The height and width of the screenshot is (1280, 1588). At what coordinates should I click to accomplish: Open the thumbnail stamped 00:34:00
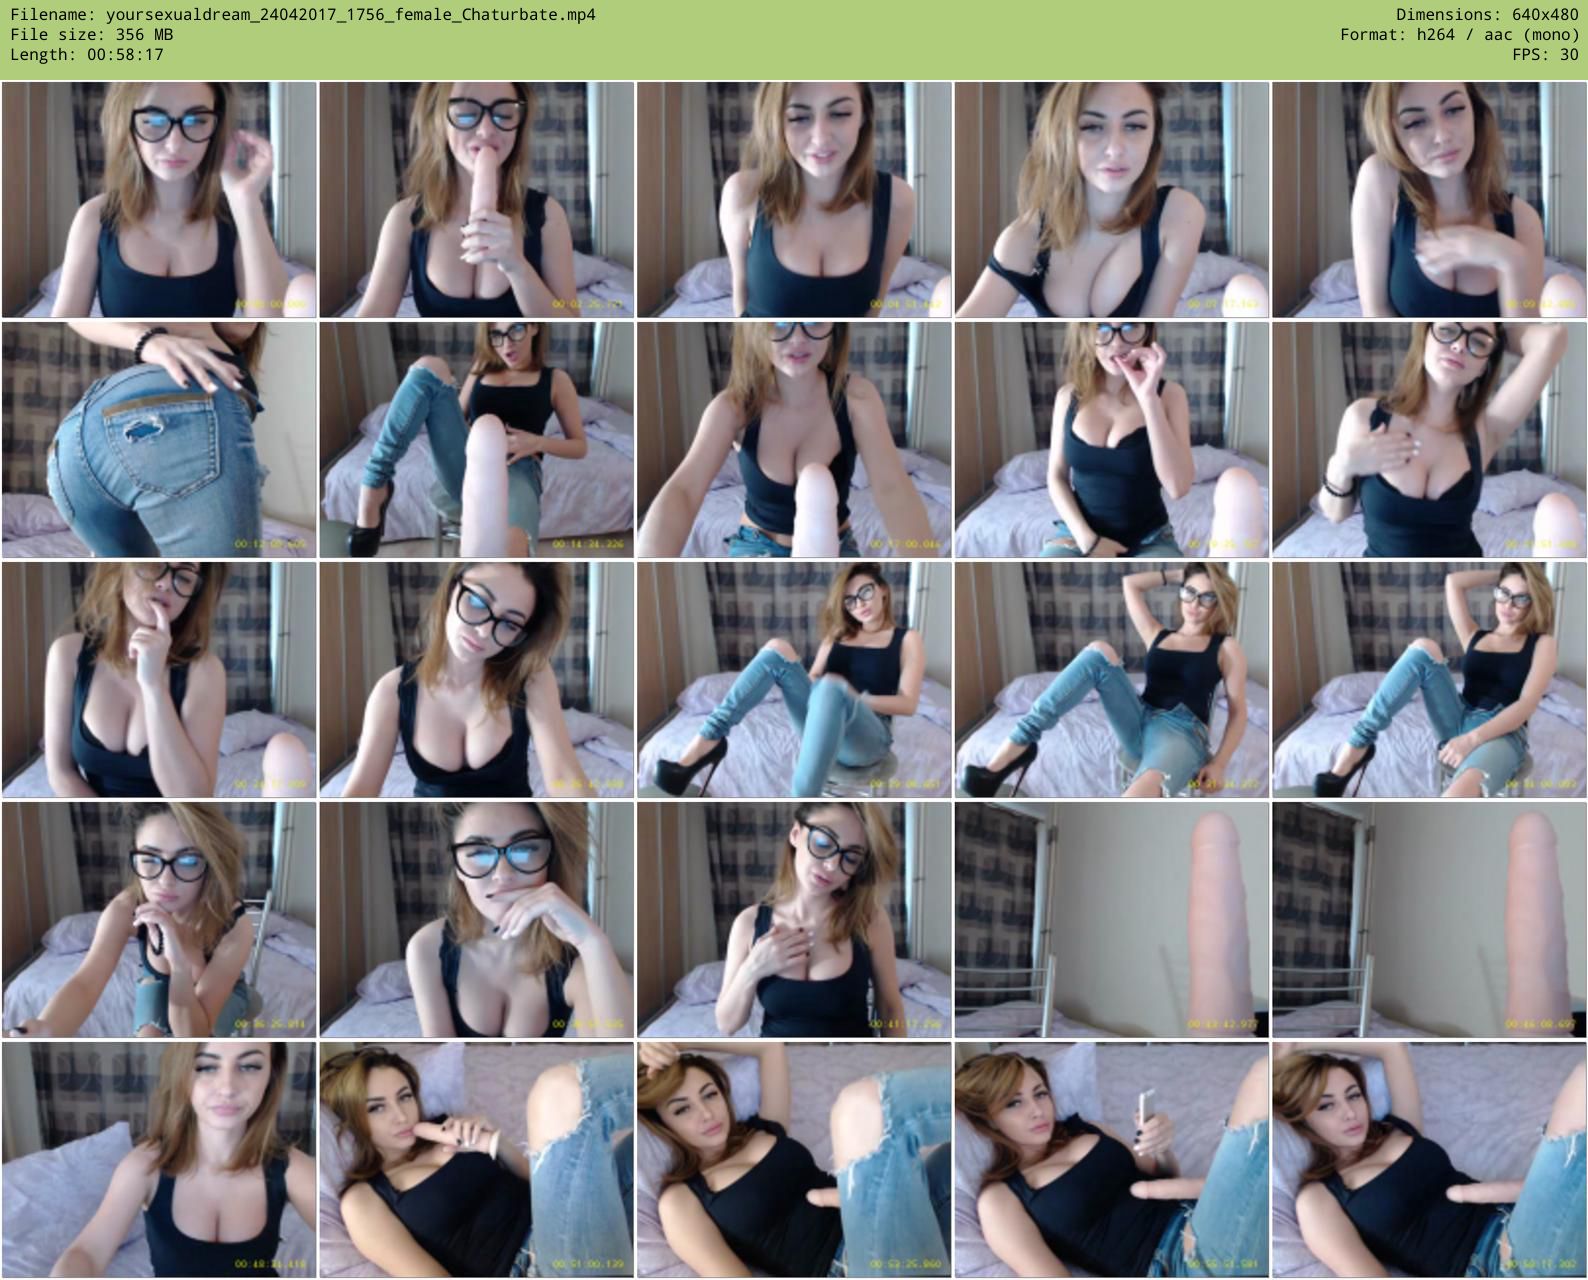pyautogui.click(x=1429, y=680)
